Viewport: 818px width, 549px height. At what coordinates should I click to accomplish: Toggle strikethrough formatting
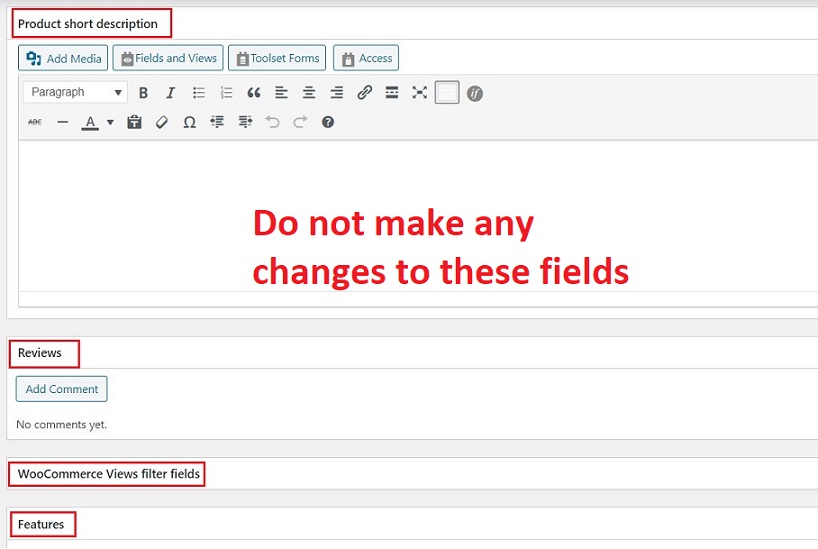35,122
